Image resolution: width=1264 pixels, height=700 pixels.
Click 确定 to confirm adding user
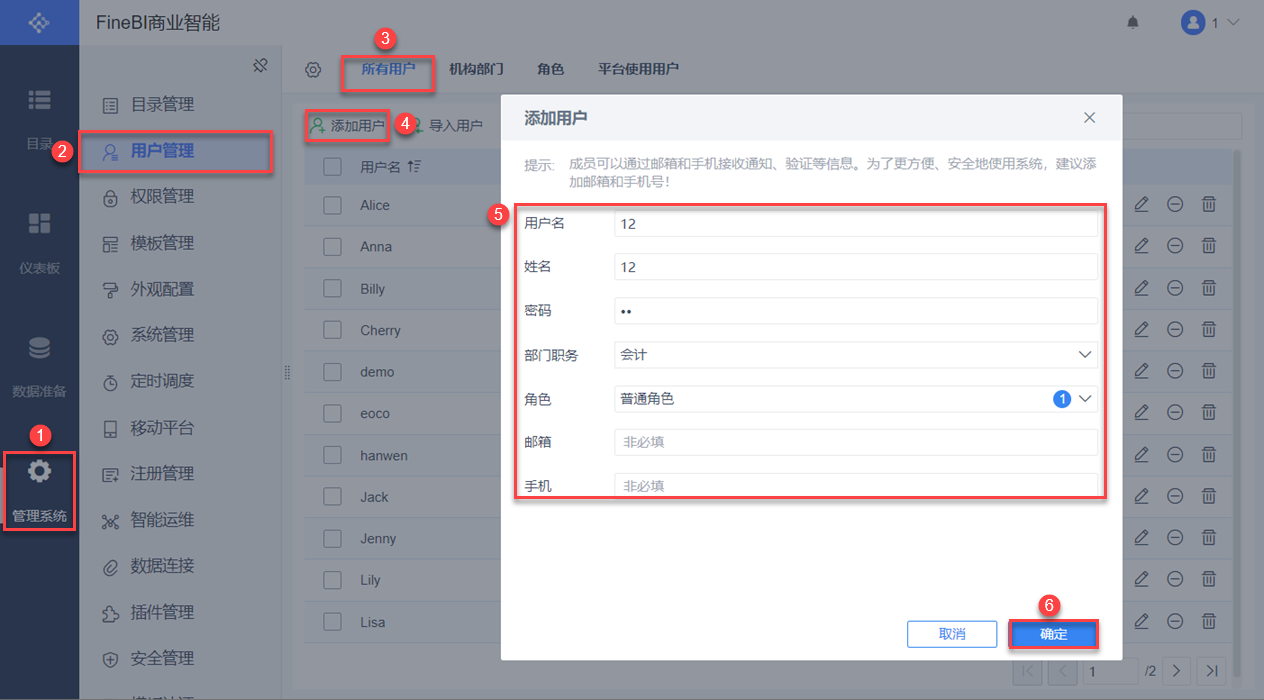click(1053, 634)
